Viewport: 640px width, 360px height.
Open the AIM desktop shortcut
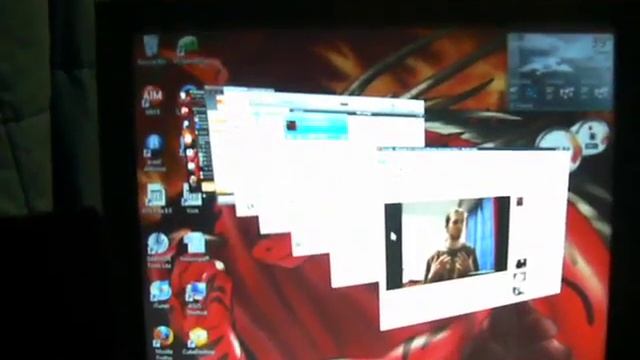coord(152,99)
